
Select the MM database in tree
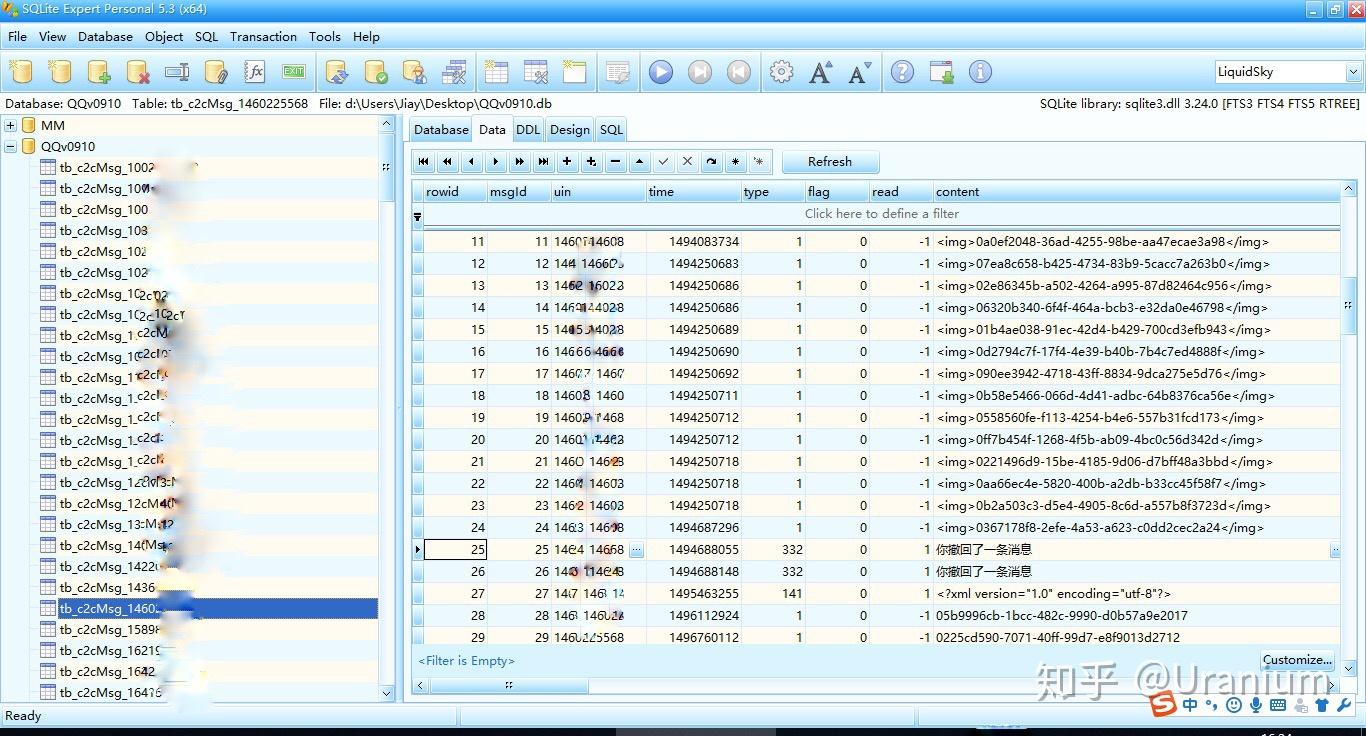point(53,125)
